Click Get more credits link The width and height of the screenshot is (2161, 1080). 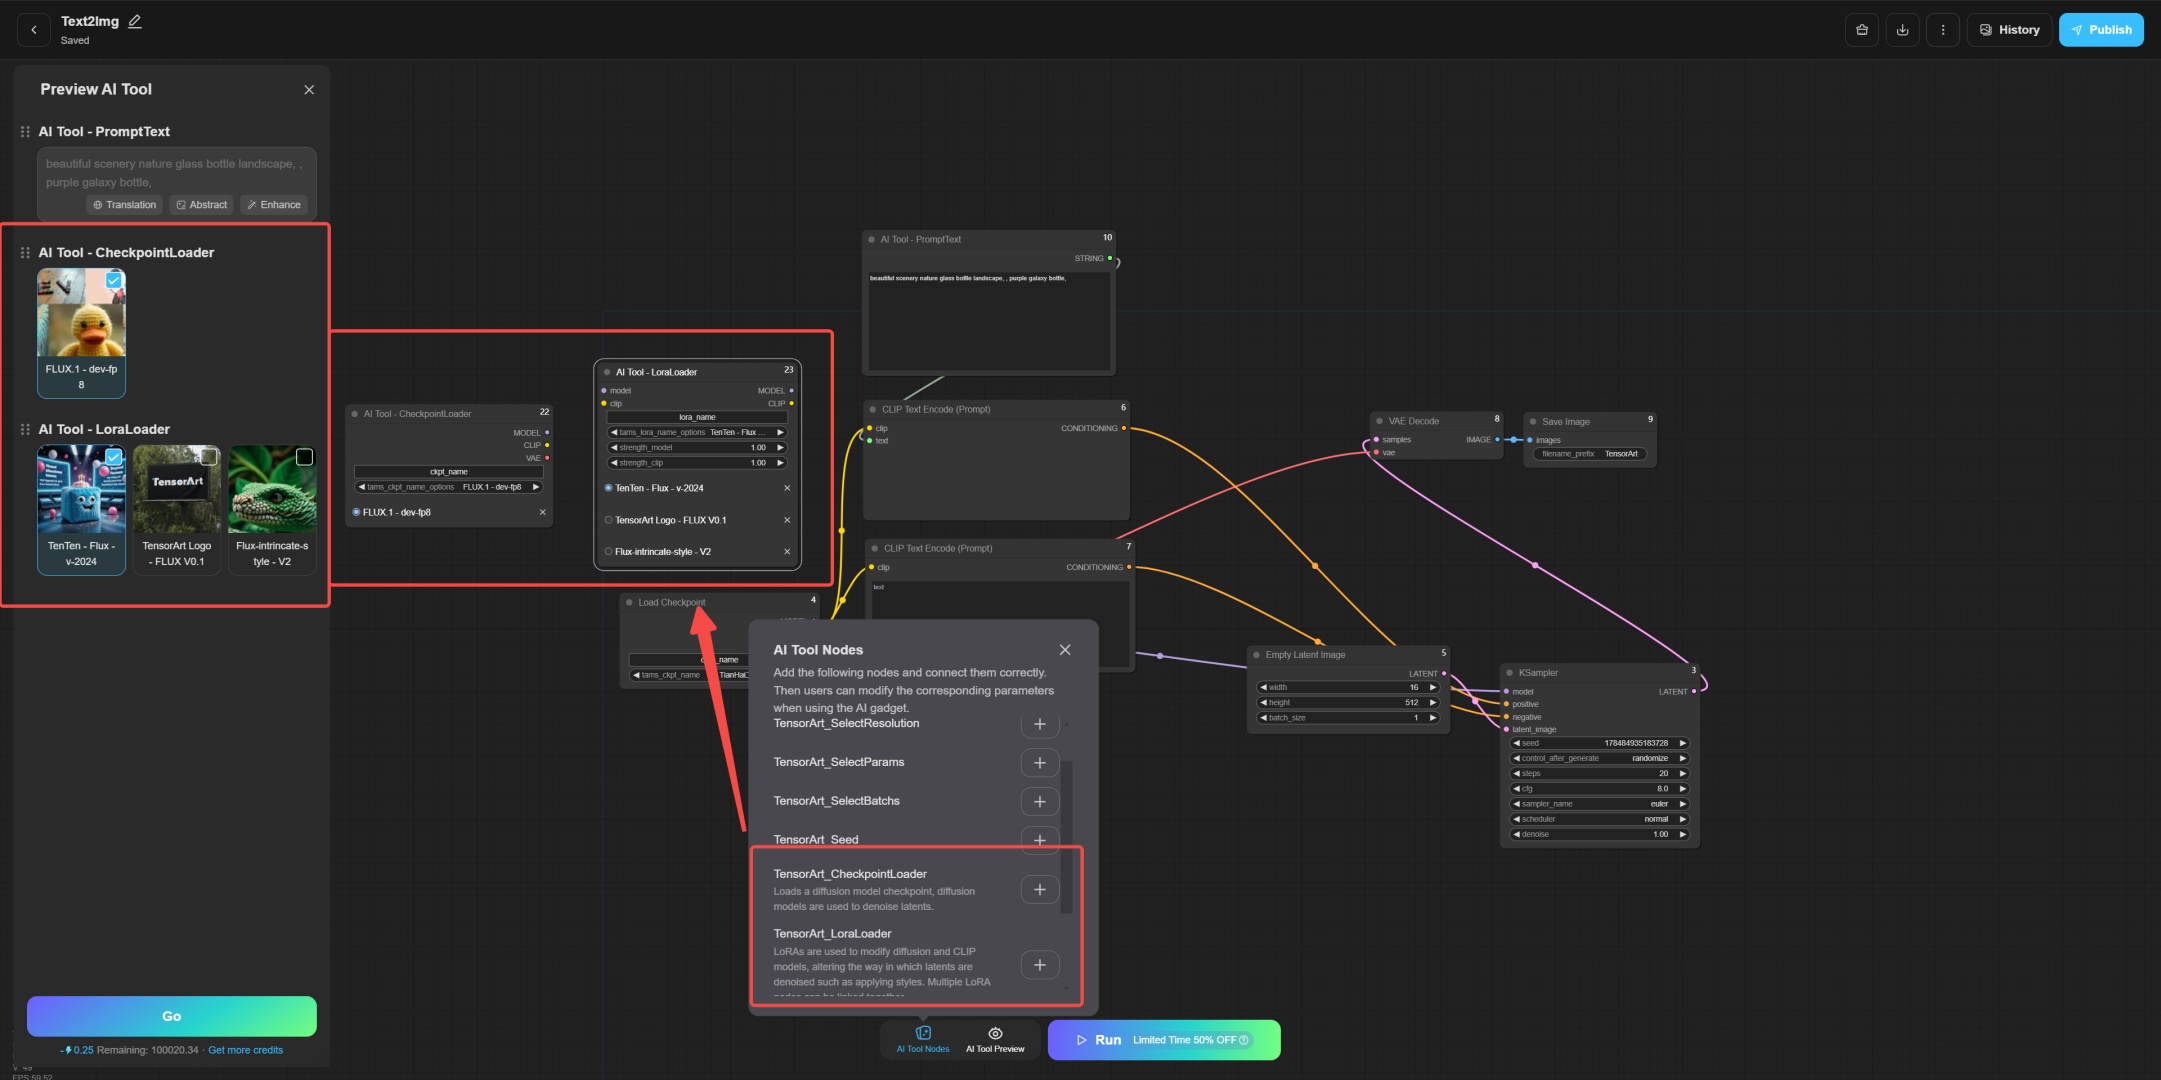coord(245,1050)
